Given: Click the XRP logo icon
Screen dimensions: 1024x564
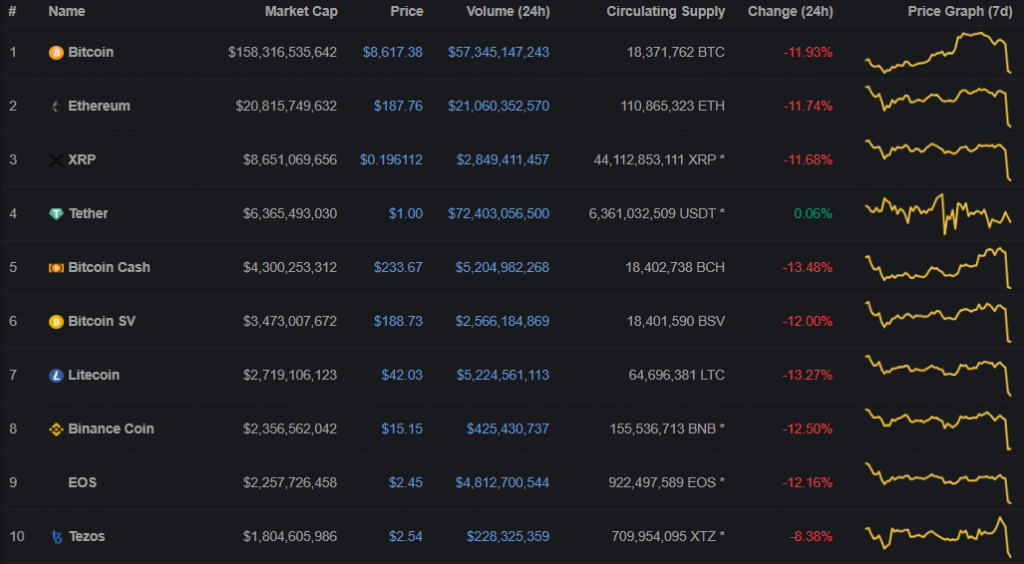Looking at the screenshot, I should pyautogui.click(x=56, y=160).
